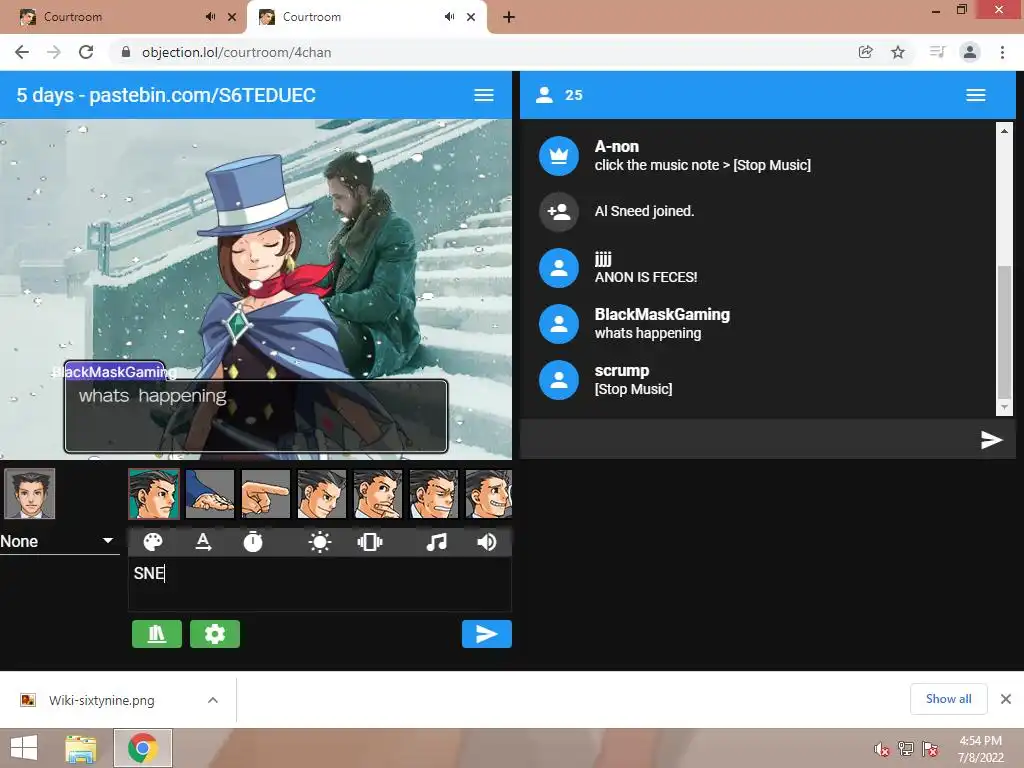The height and width of the screenshot is (768, 1024).
Task: Open the green settings gear button
Action: (x=215, y=634)
